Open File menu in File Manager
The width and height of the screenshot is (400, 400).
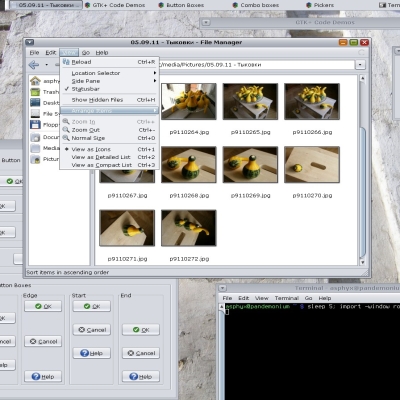(34, 53)
